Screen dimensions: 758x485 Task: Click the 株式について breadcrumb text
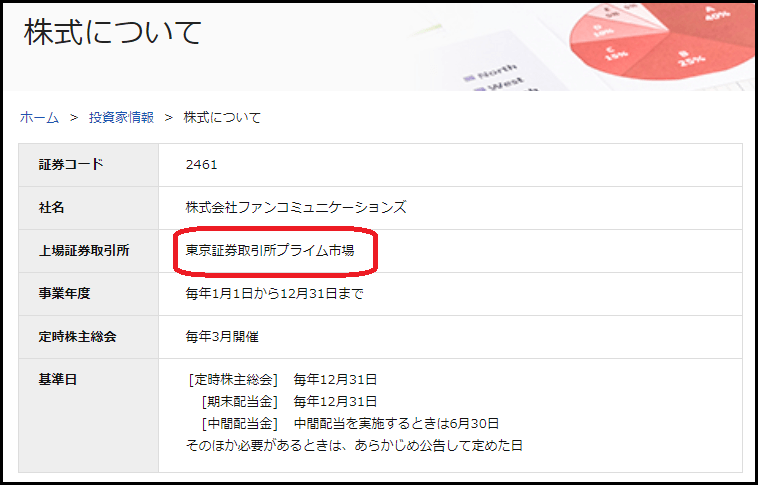coord(222,118)
